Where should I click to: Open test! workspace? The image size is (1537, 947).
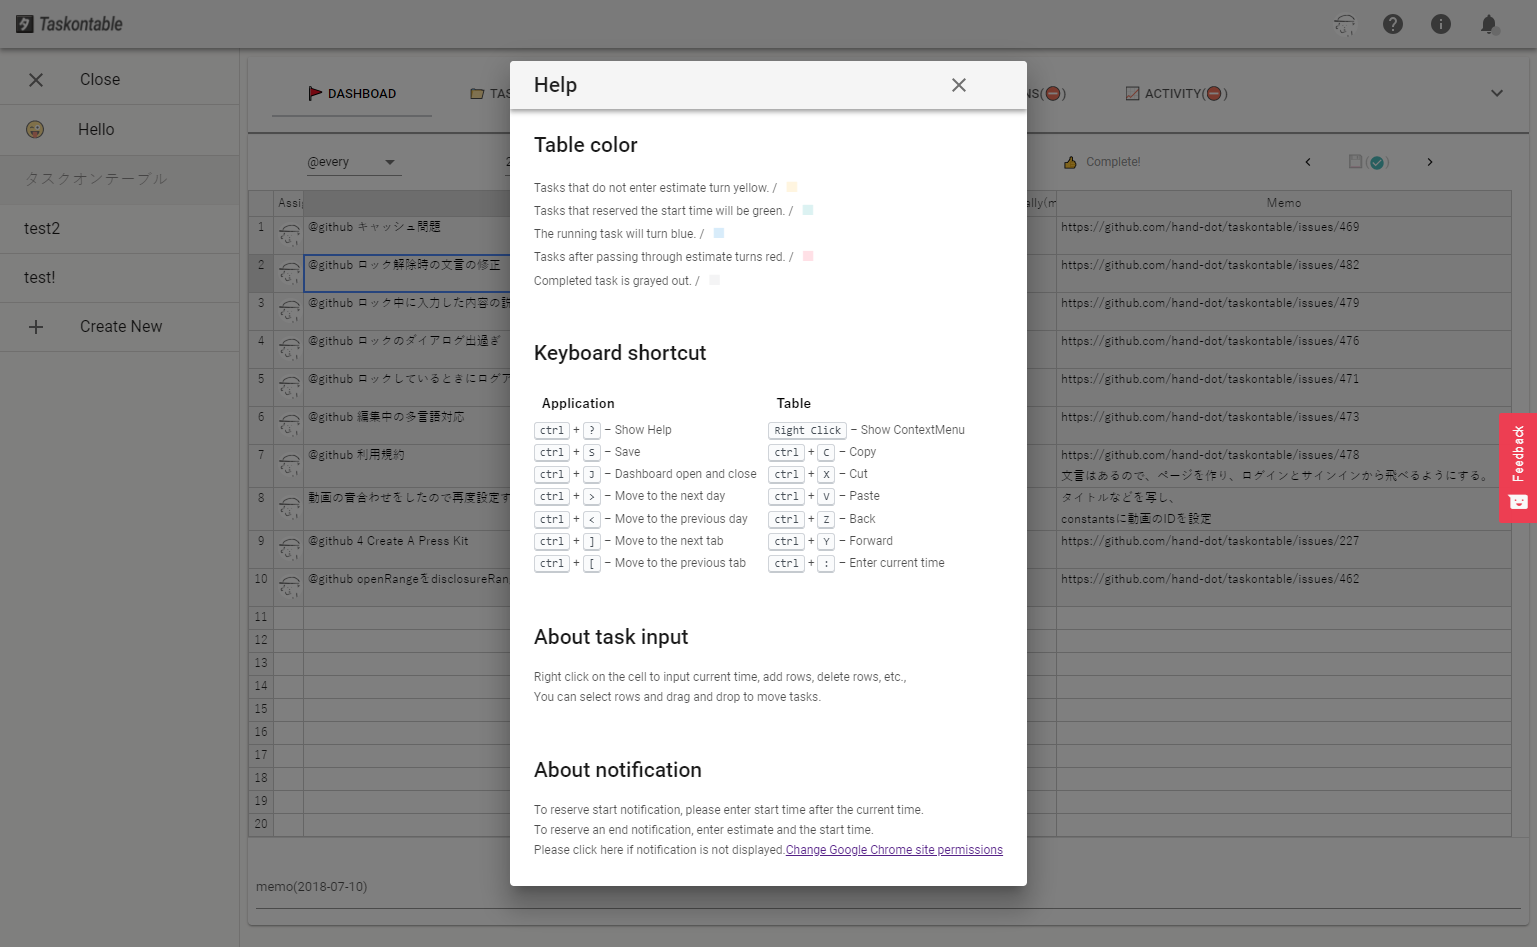[120, 277]
